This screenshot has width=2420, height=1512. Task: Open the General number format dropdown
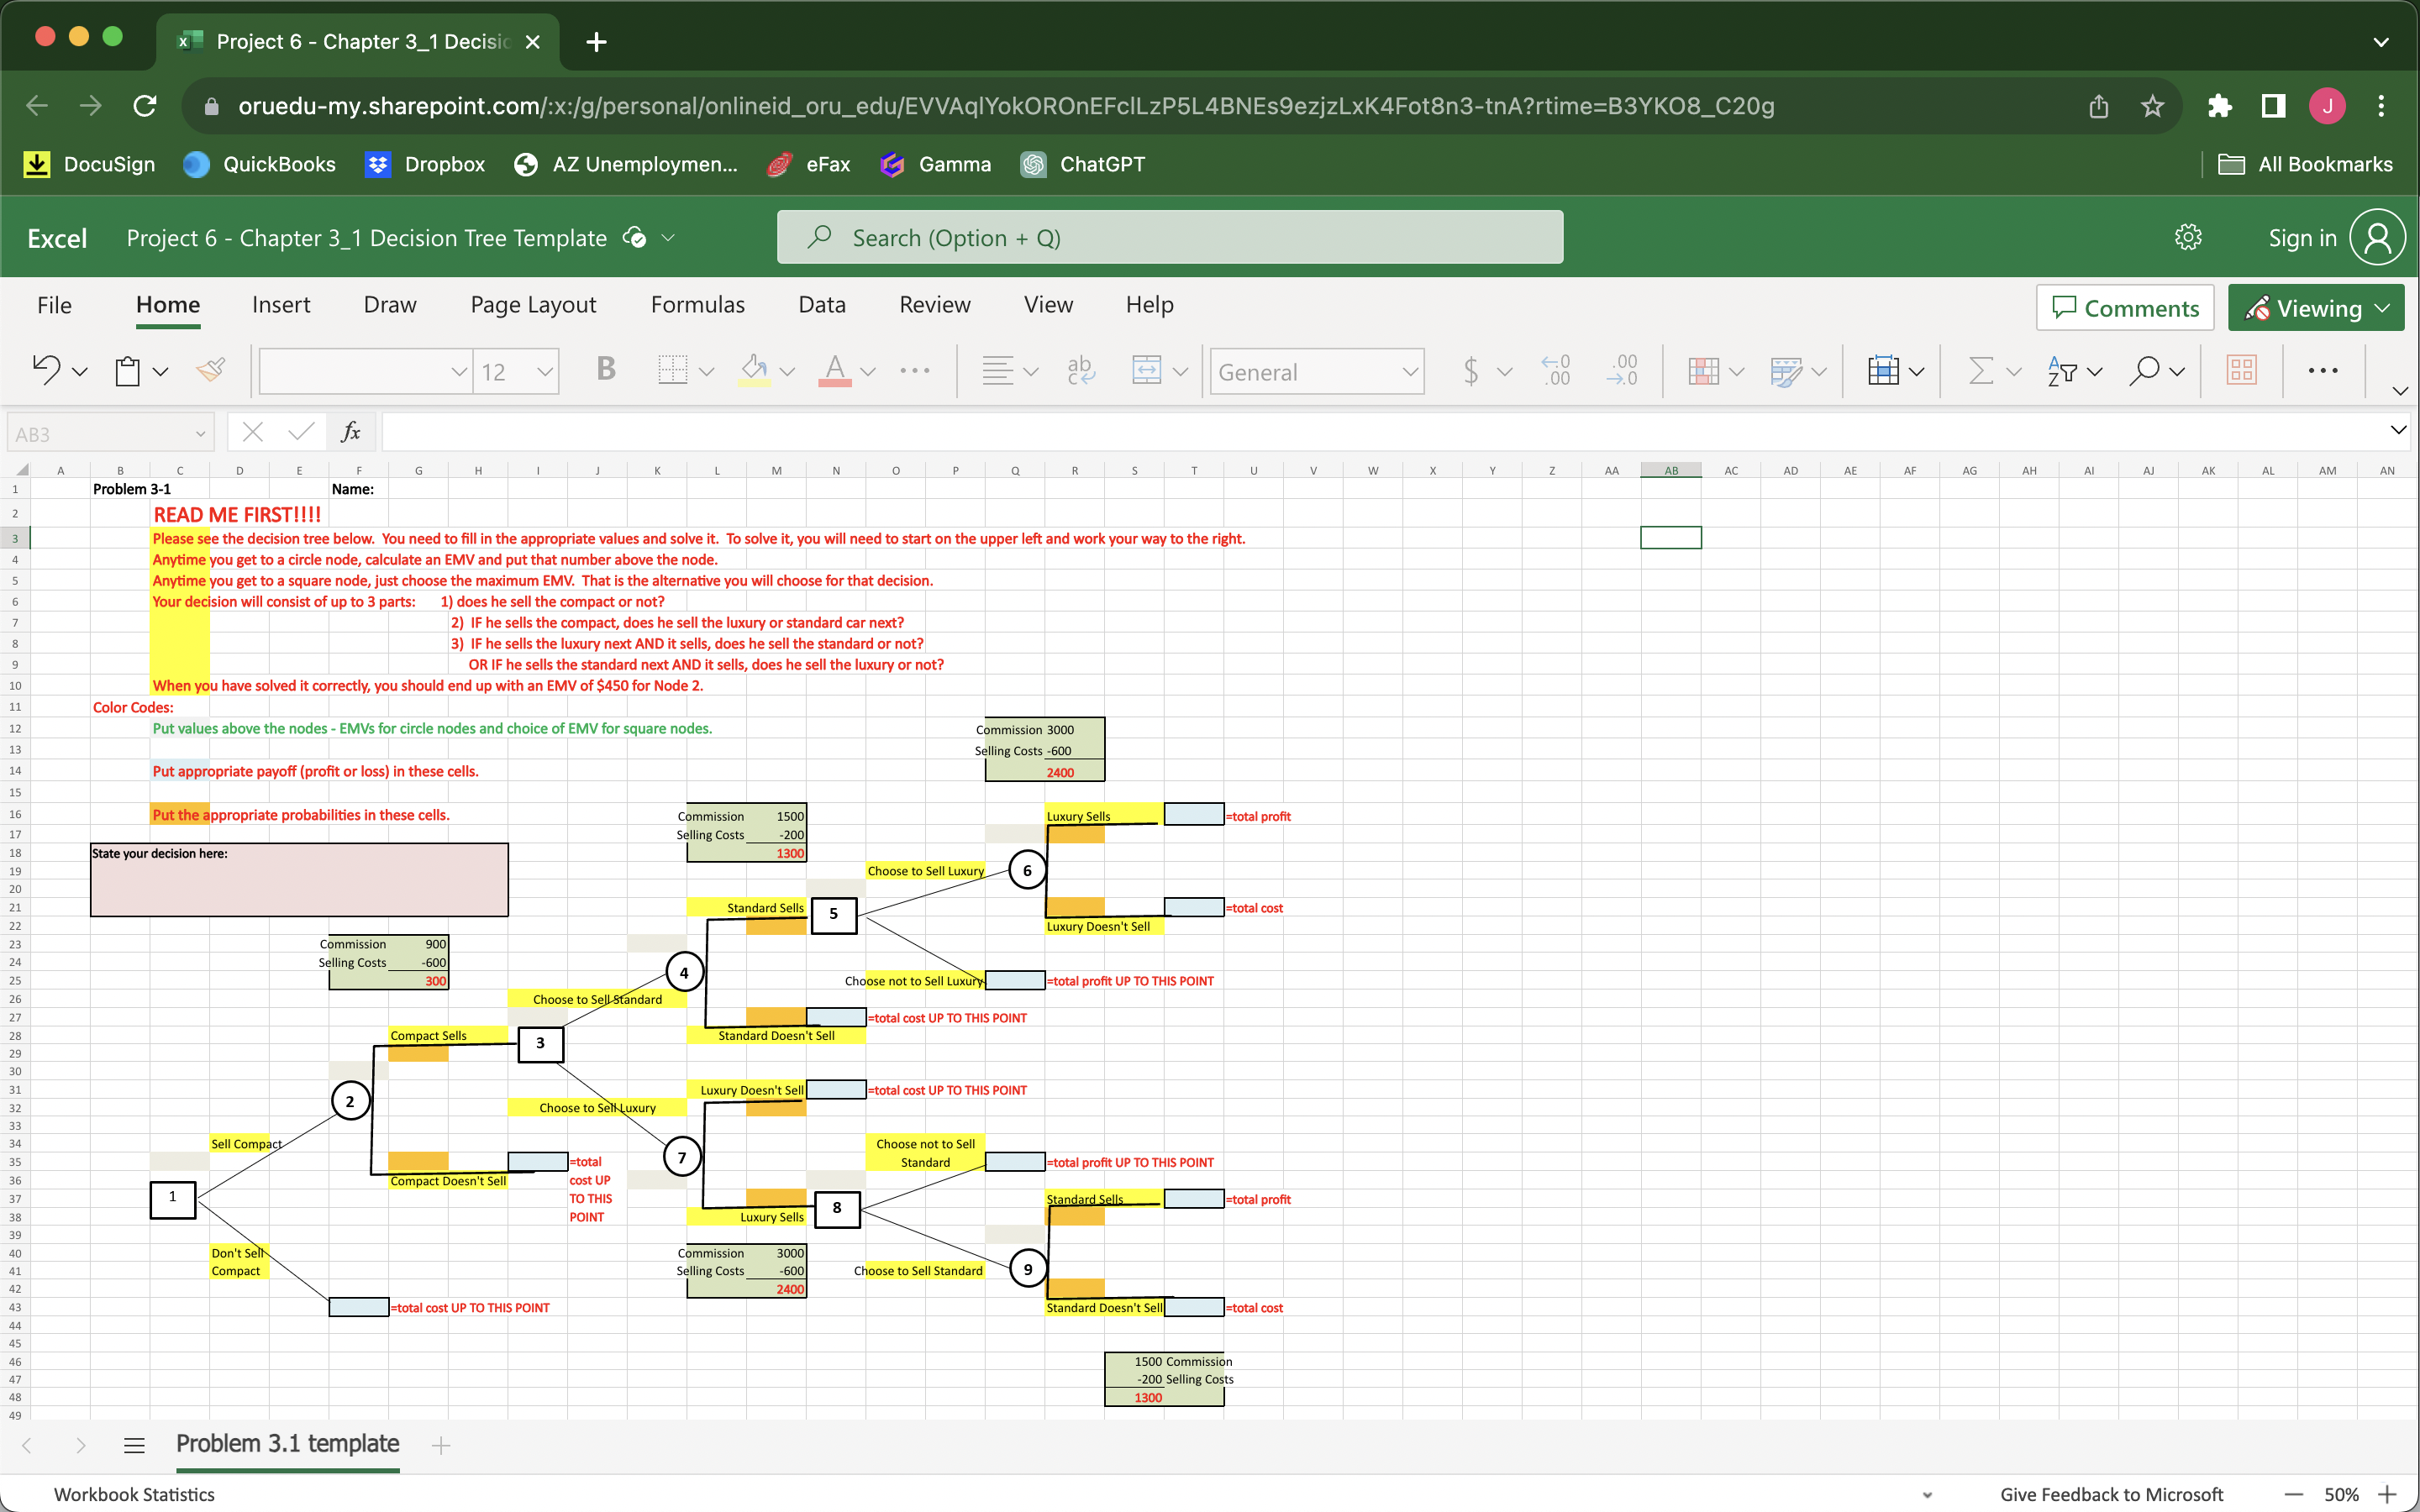[1409, 372]
